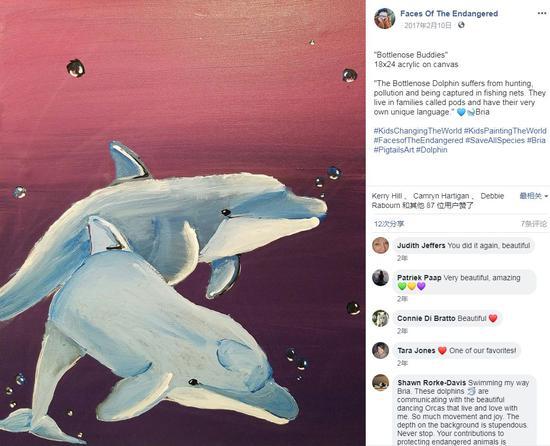550x446 pixels.
Task: Click the public globe privacy icon
Action: click(x=461, y=25)
